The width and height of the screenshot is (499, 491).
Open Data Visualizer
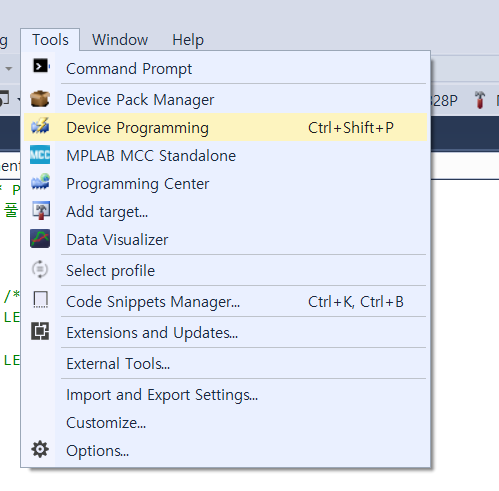tap(225, 239)
